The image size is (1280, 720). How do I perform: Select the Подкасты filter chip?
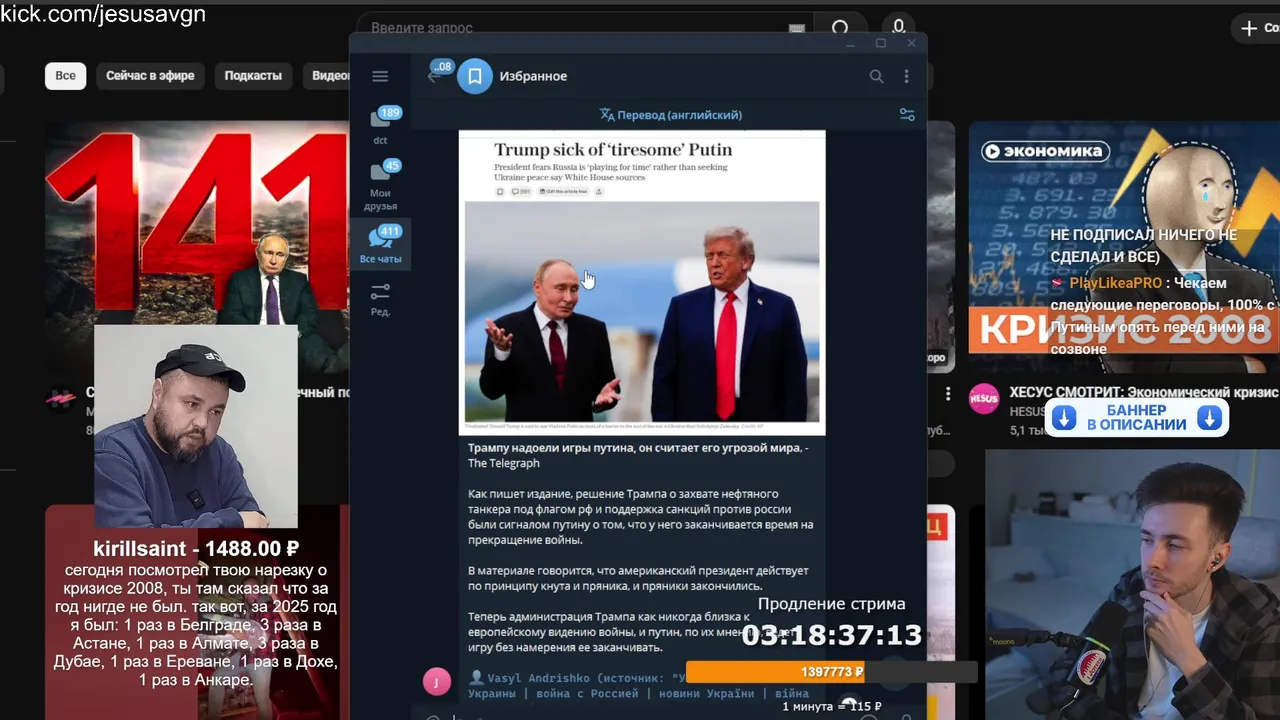click(253, 76)
